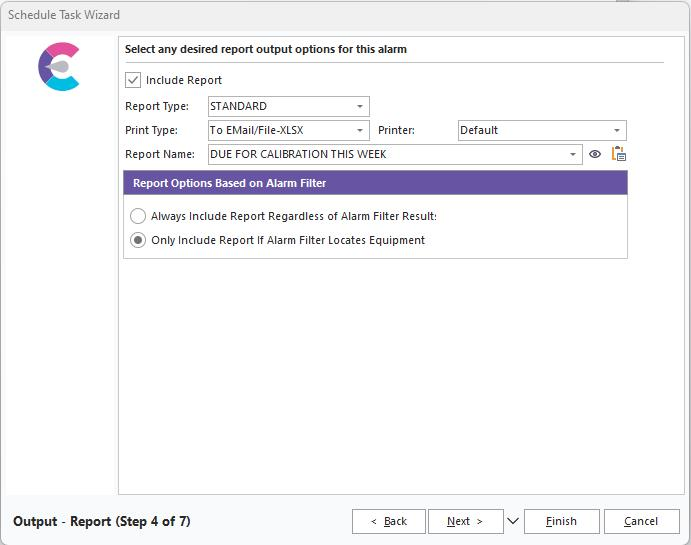691x545 pixels.
Task: Open the Printer dropdown arrow
Action: pos(617,130)
